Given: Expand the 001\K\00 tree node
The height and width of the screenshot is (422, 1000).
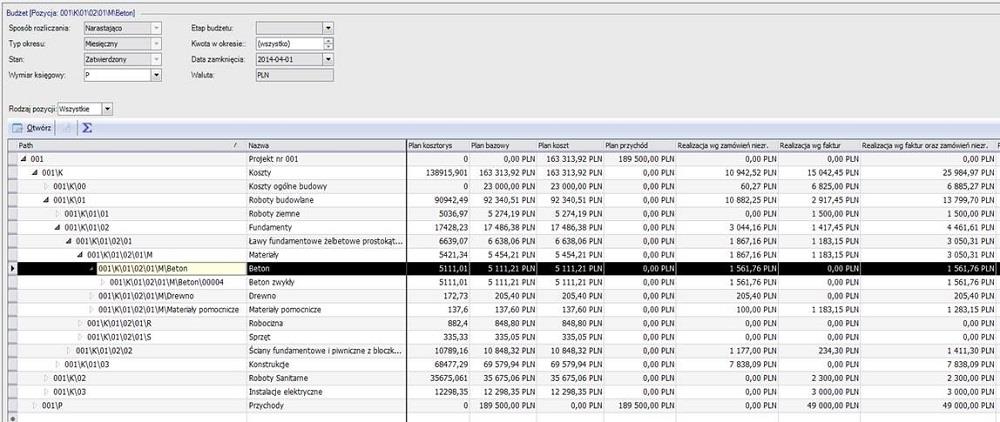Looking at the screenshot, I should click(x=45, y=187).
